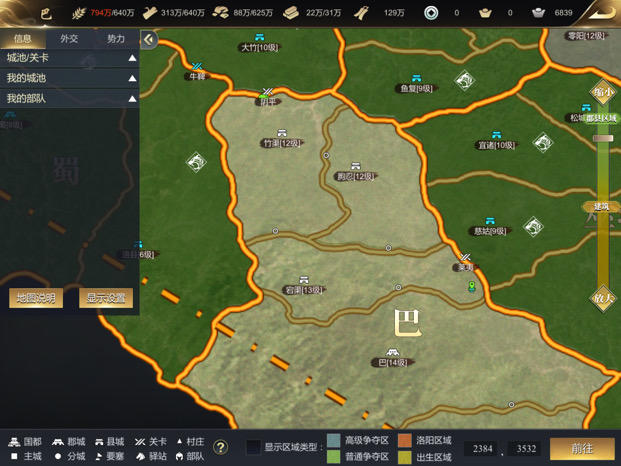Screen dimensions: 621x466
Task: Click the green location pin marker
Action: [x=471, y=286]
